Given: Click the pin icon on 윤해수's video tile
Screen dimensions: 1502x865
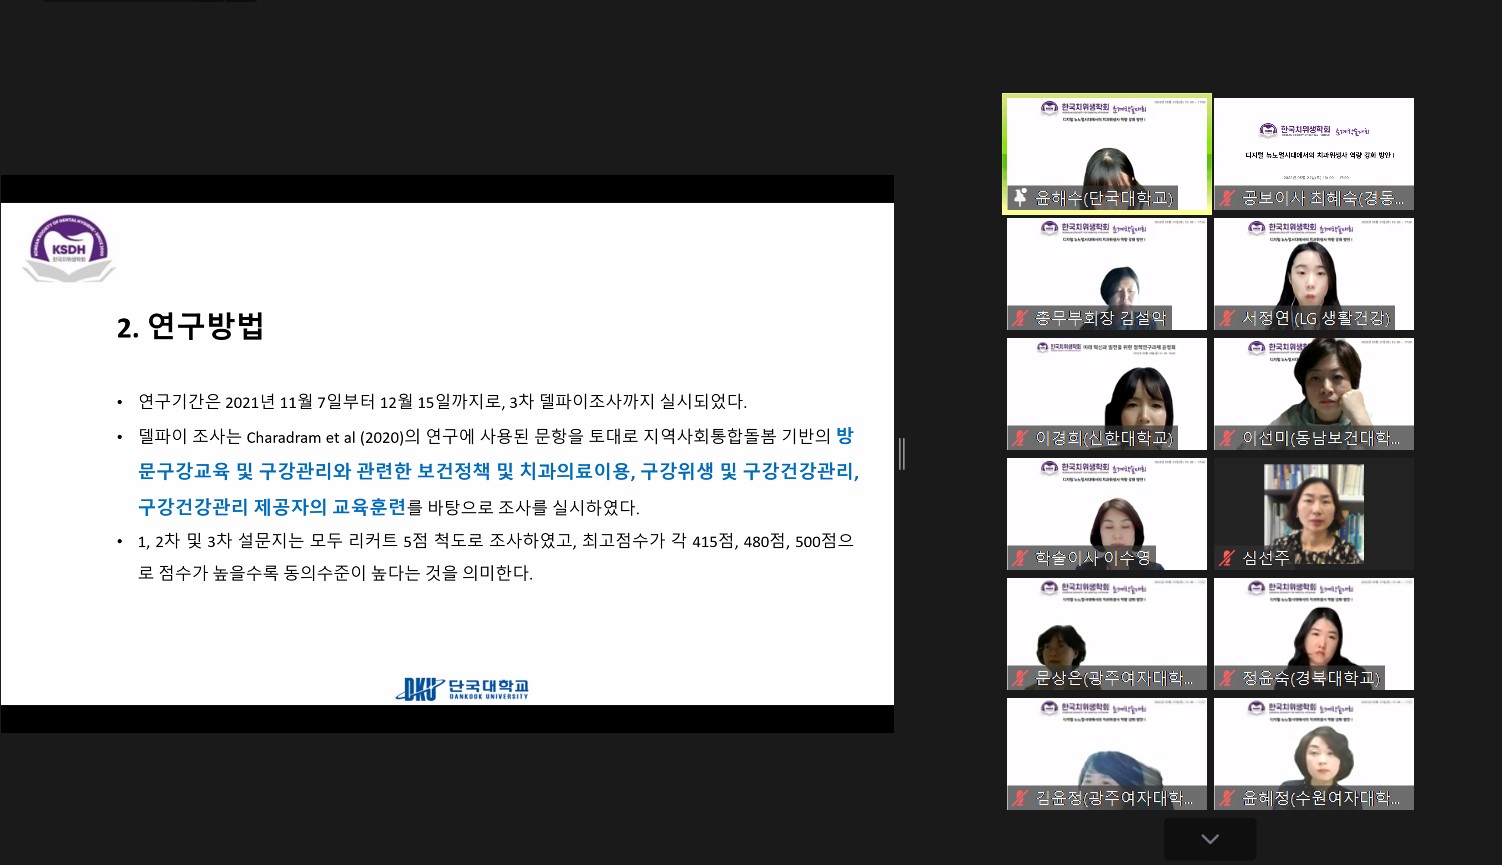Looking at the screenshot, I should coord(1020,198).
